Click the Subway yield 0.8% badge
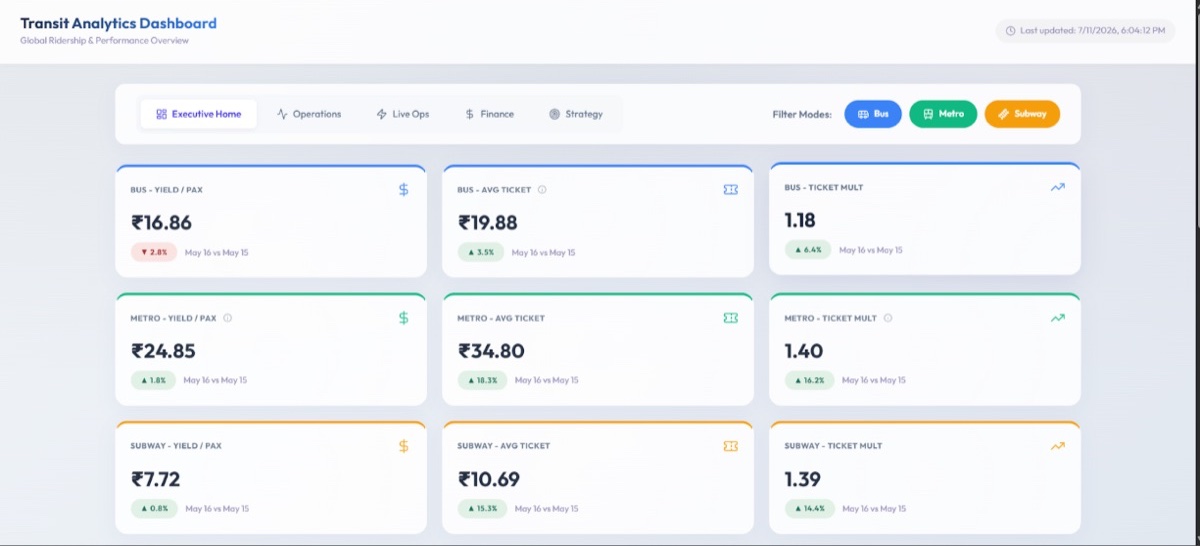Image resolution: width=1200 pixels, height=546 pixels. 153,508
